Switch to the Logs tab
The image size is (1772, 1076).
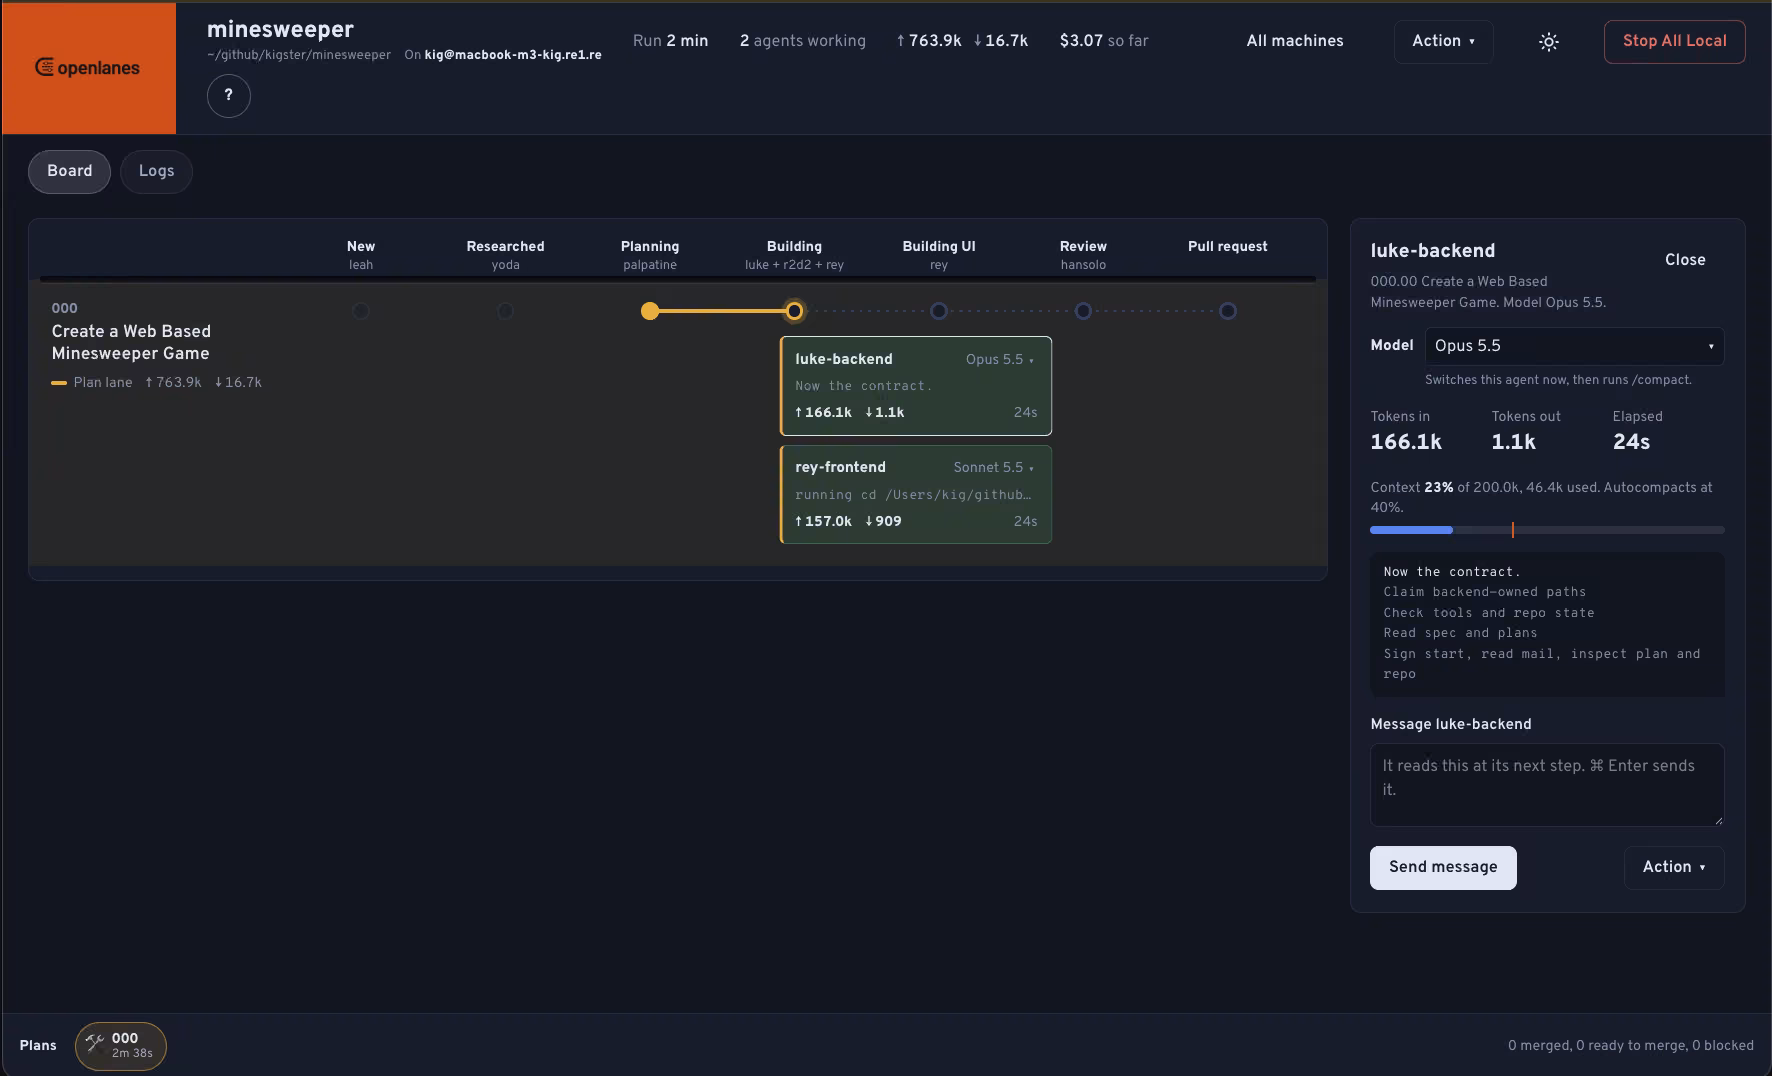(156, 172)
